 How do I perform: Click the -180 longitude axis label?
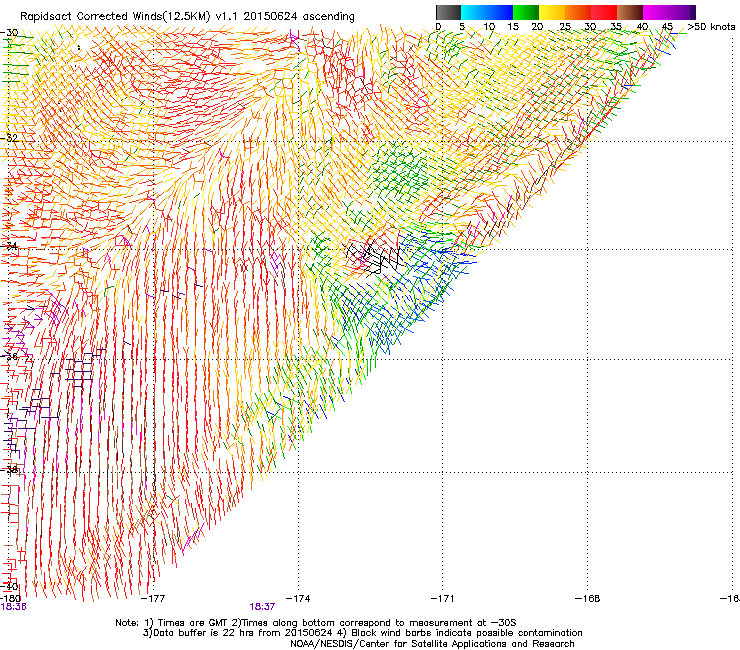point(10,599)
